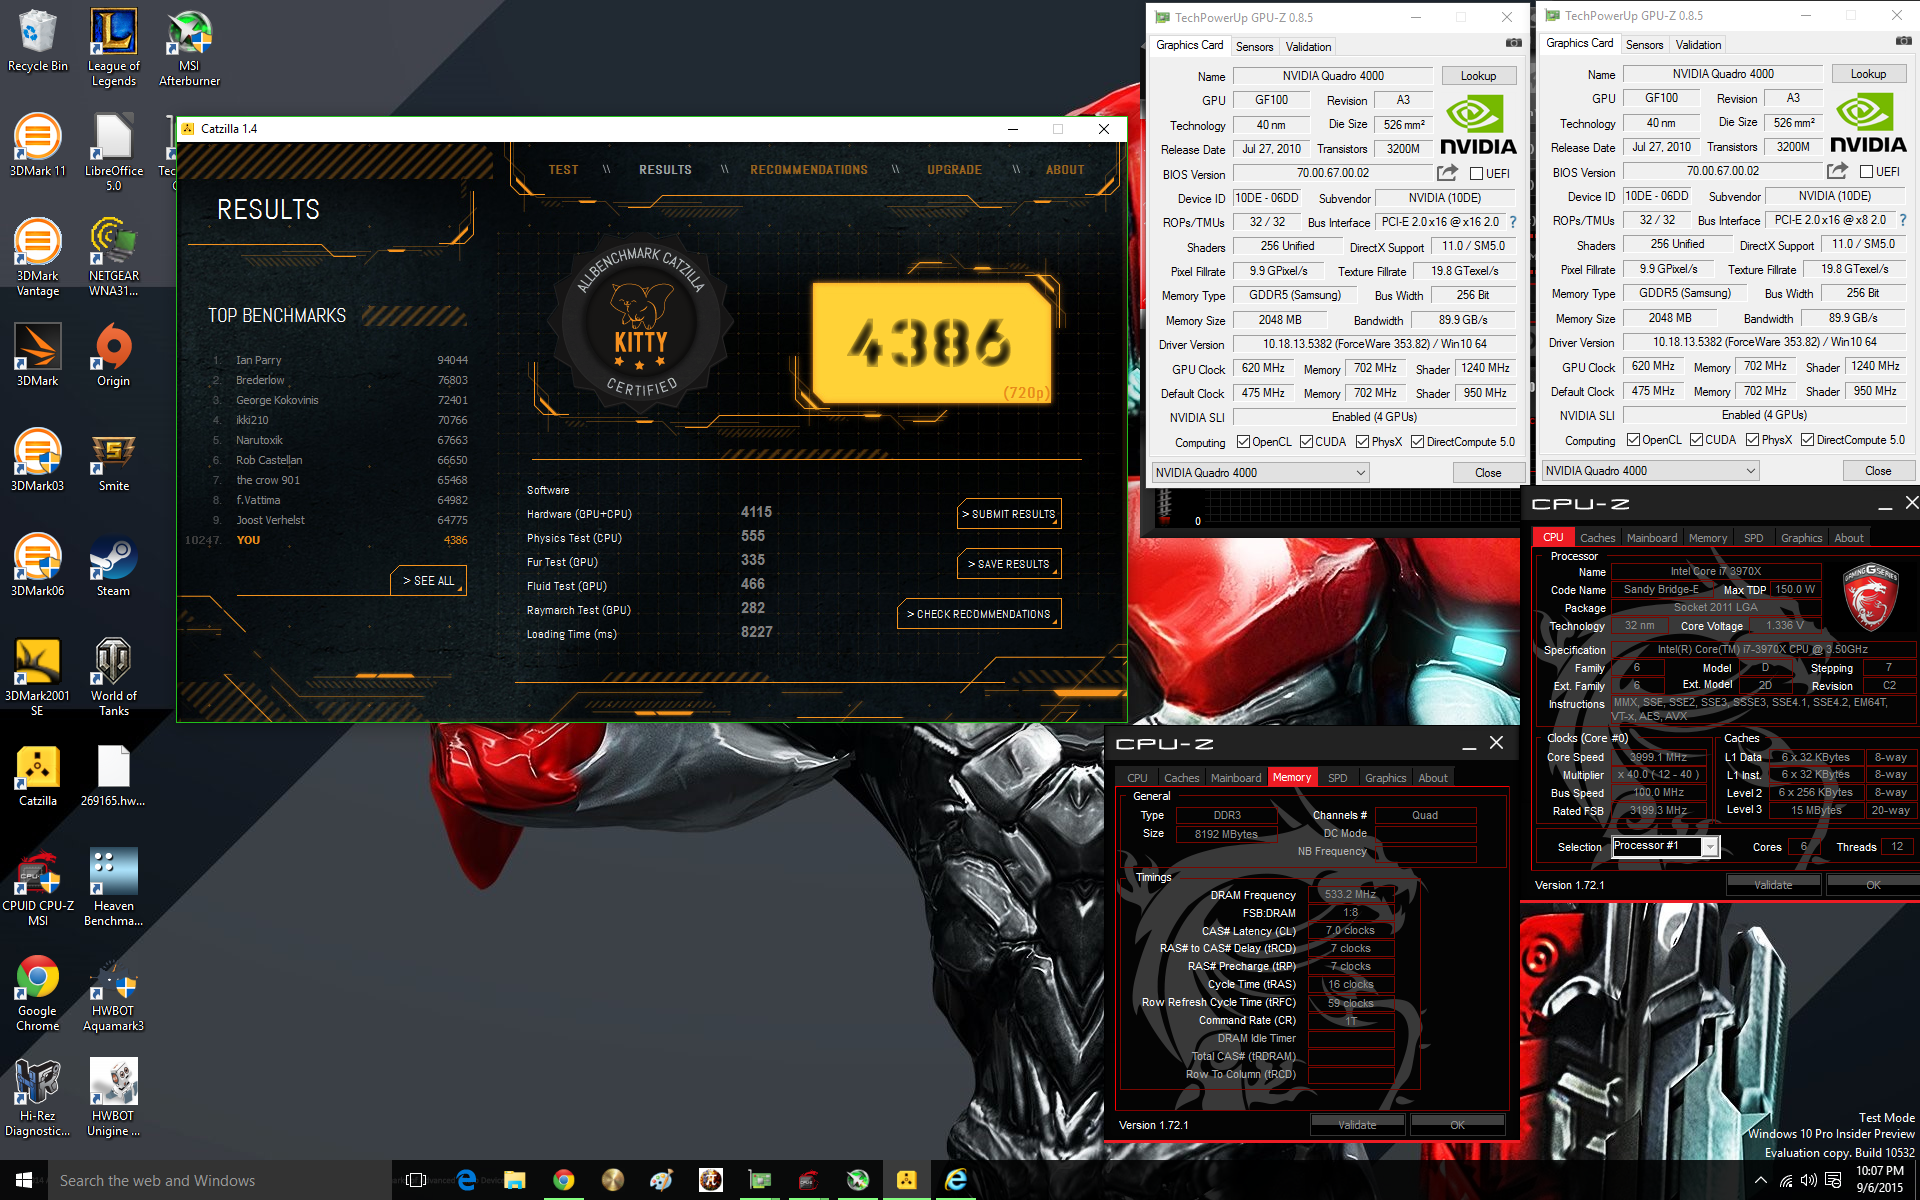This screenshot has height=1200, width=1920.
Task: Open ABOUT tab in Catzilla
Action: [1065, 170]
